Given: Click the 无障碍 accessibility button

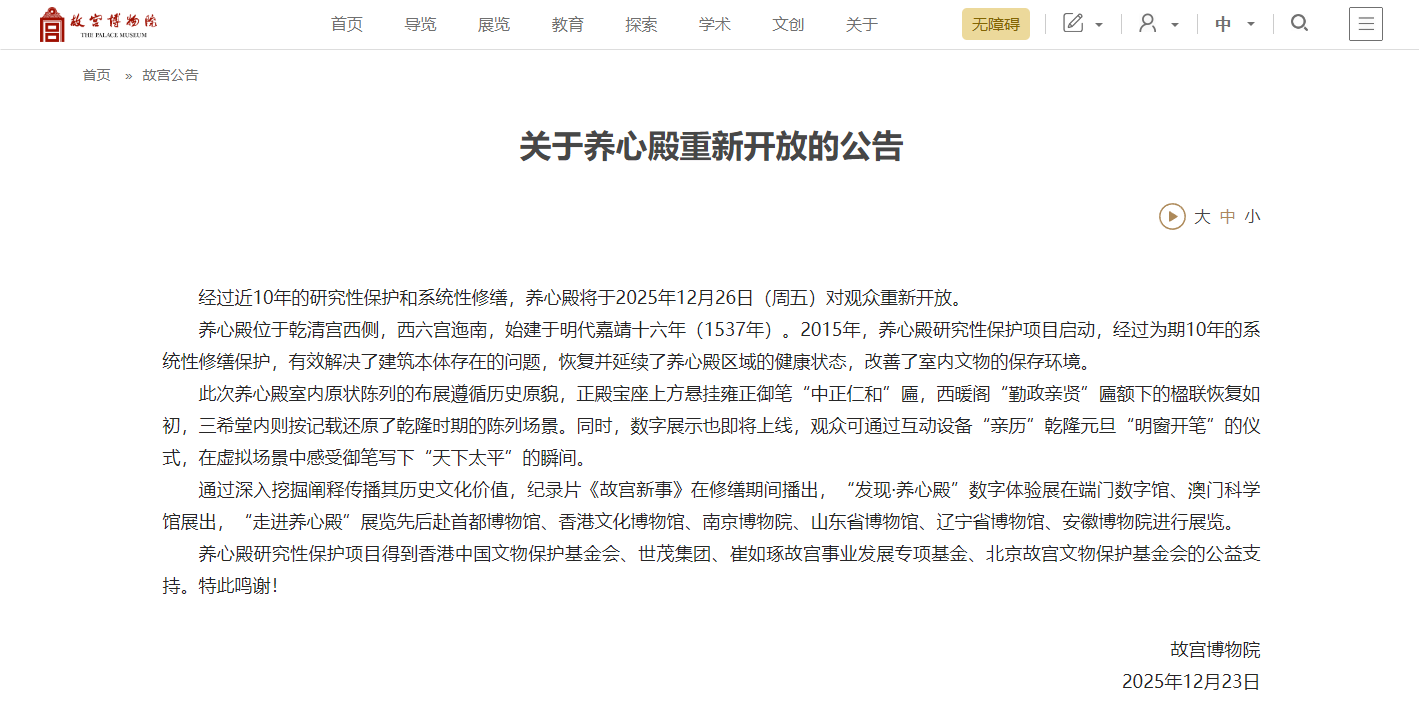Looking at the screenshot, I should [995, 24].
